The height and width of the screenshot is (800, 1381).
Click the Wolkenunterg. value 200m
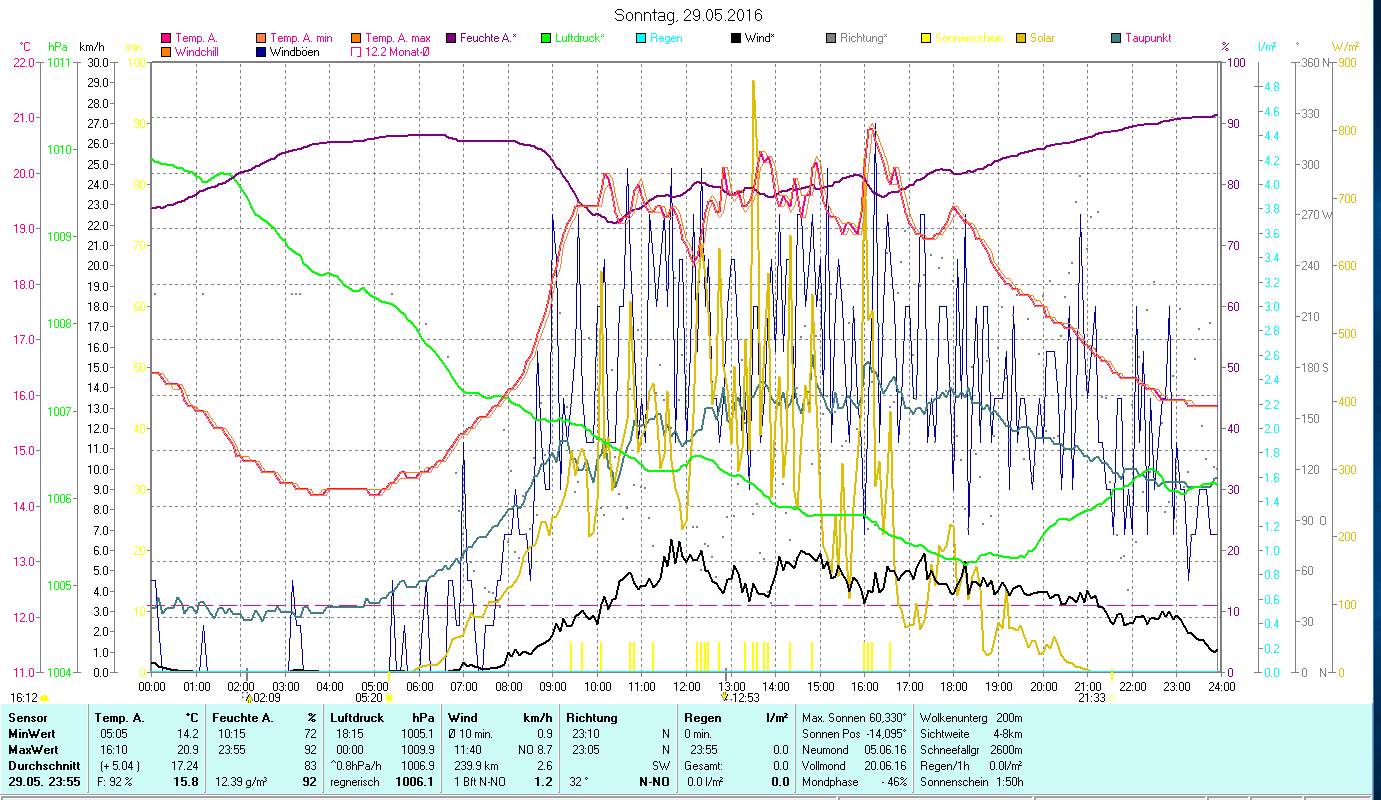tap(1010, 717)
